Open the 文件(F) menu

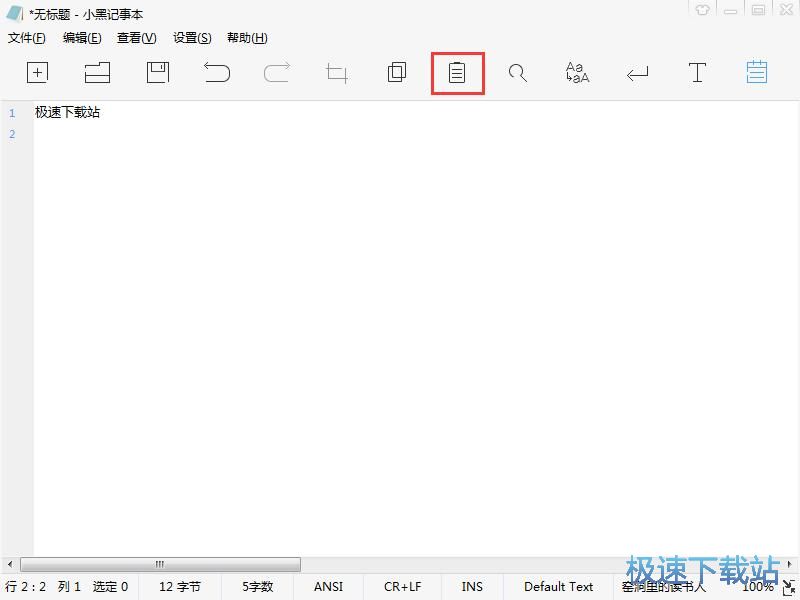click(27, 38)
